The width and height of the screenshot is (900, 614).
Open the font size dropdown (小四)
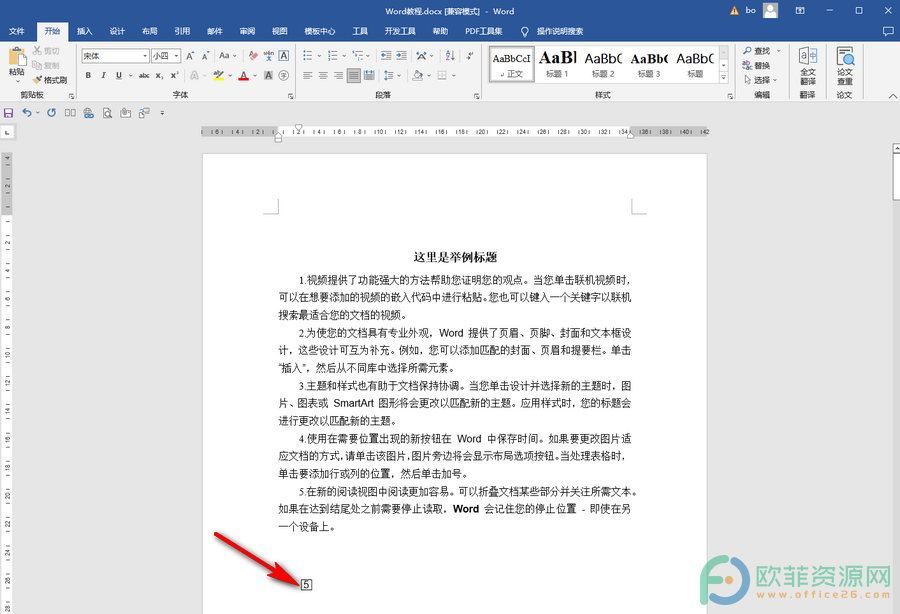coord(176,56)
